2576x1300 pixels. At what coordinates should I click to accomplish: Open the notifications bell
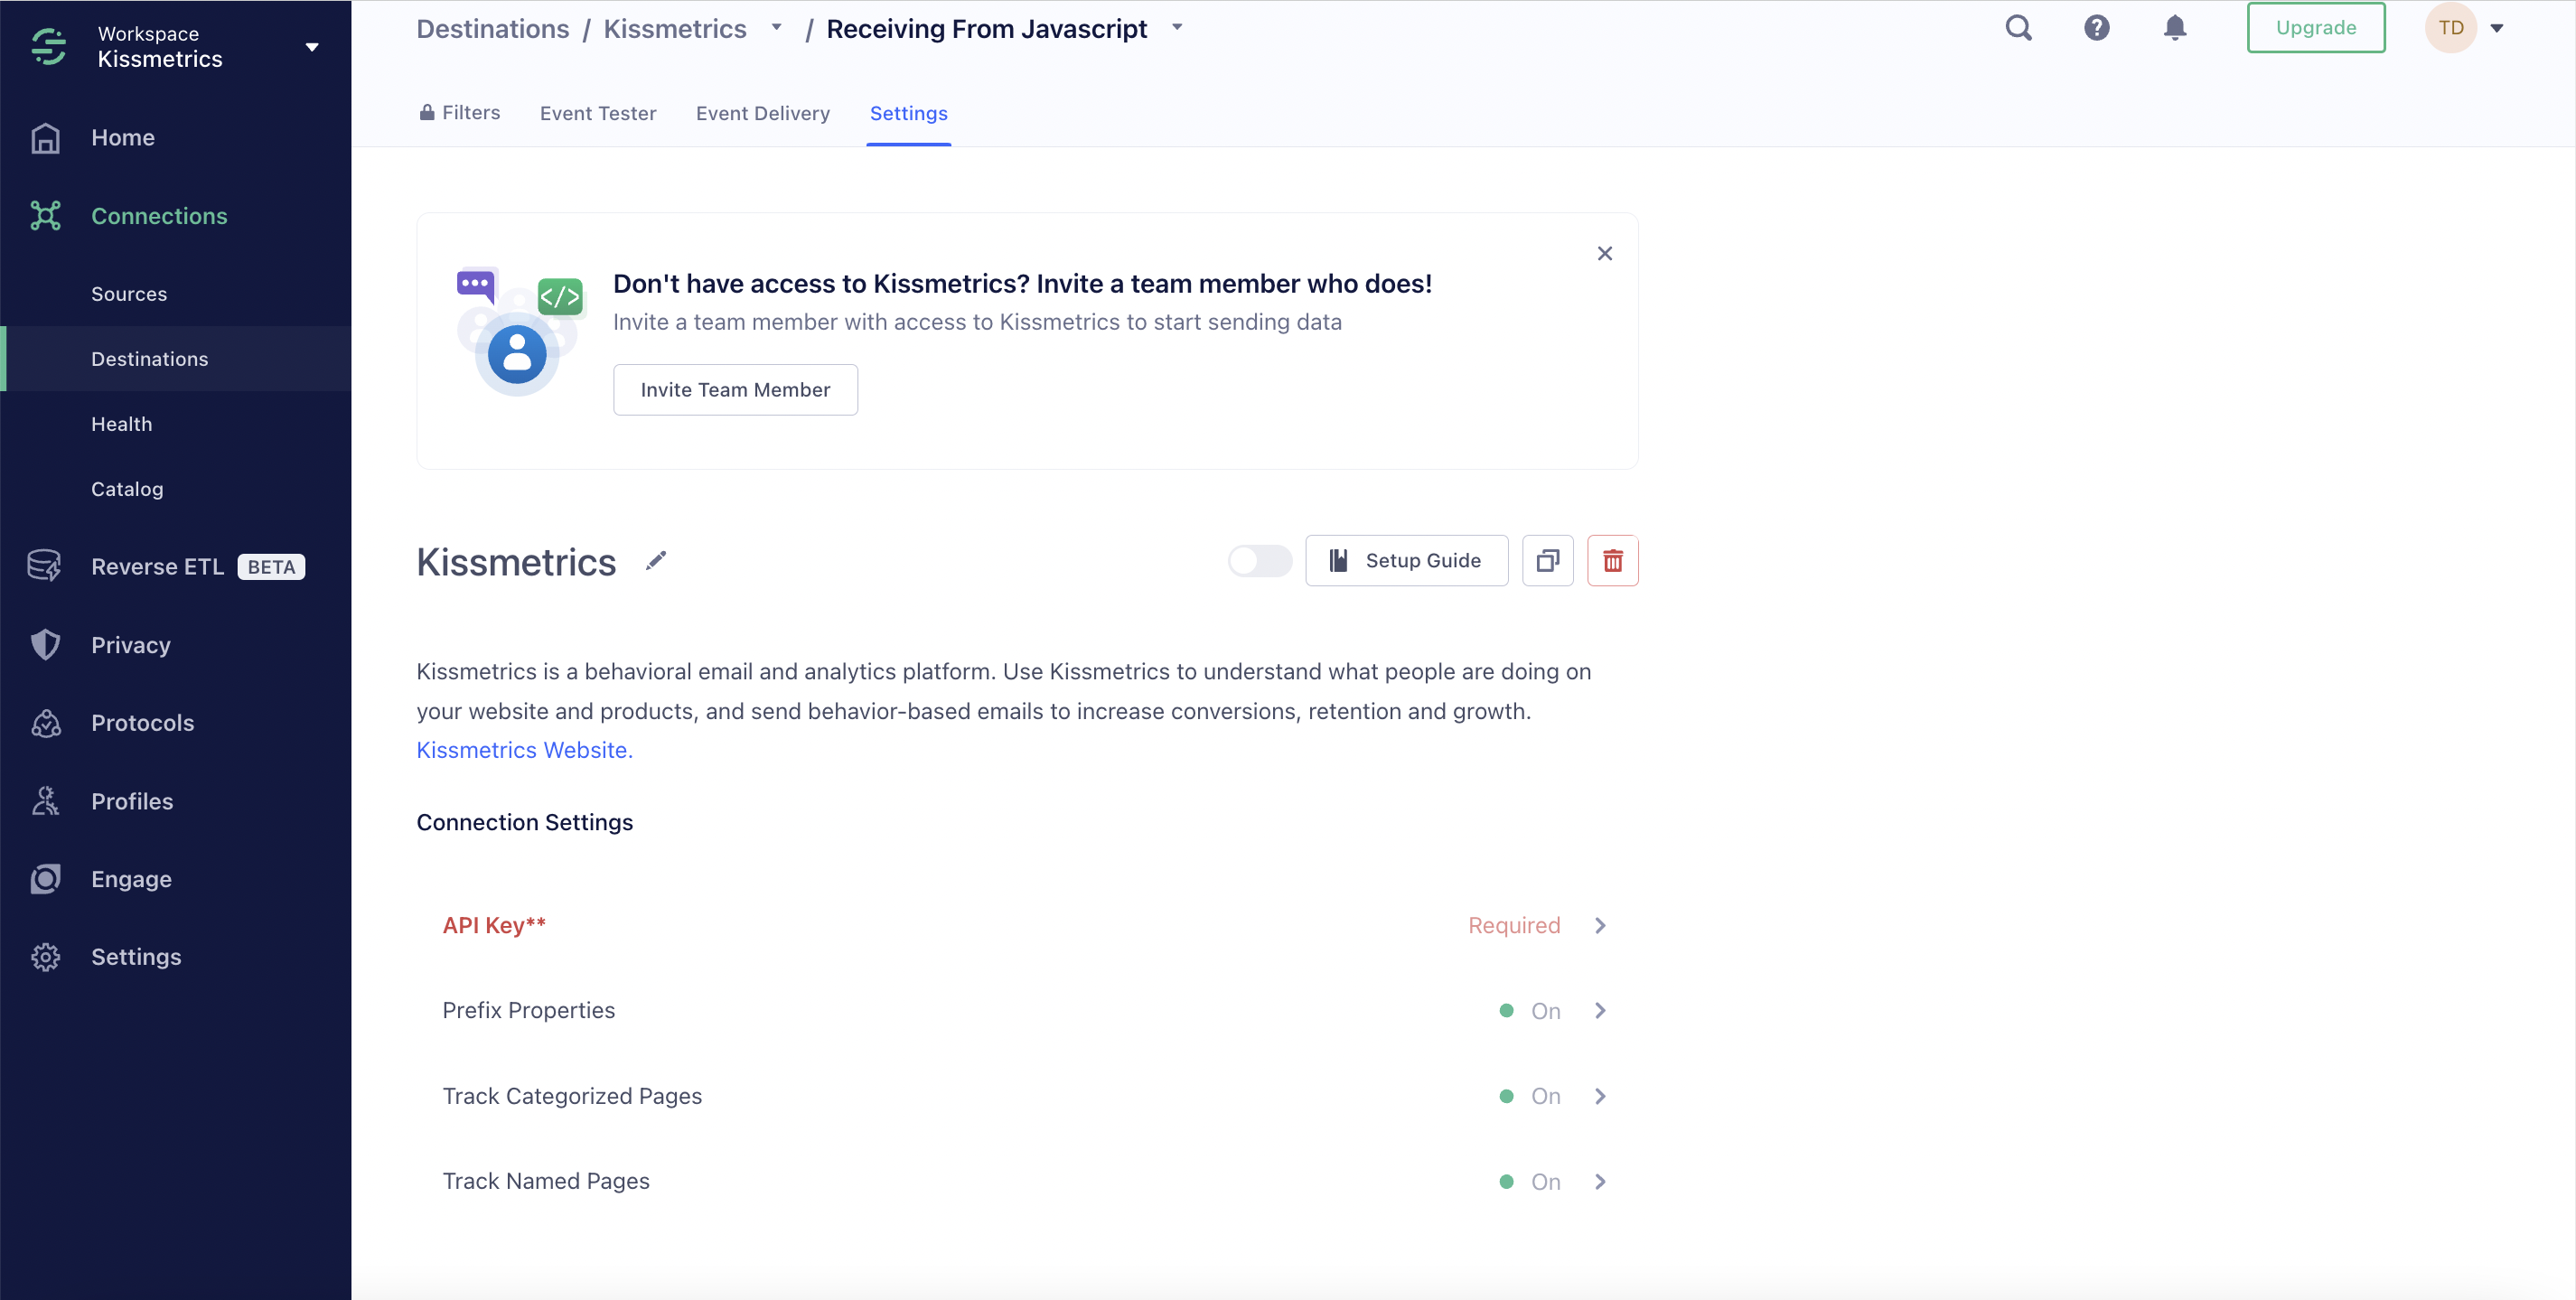[x=2174, y=28]
